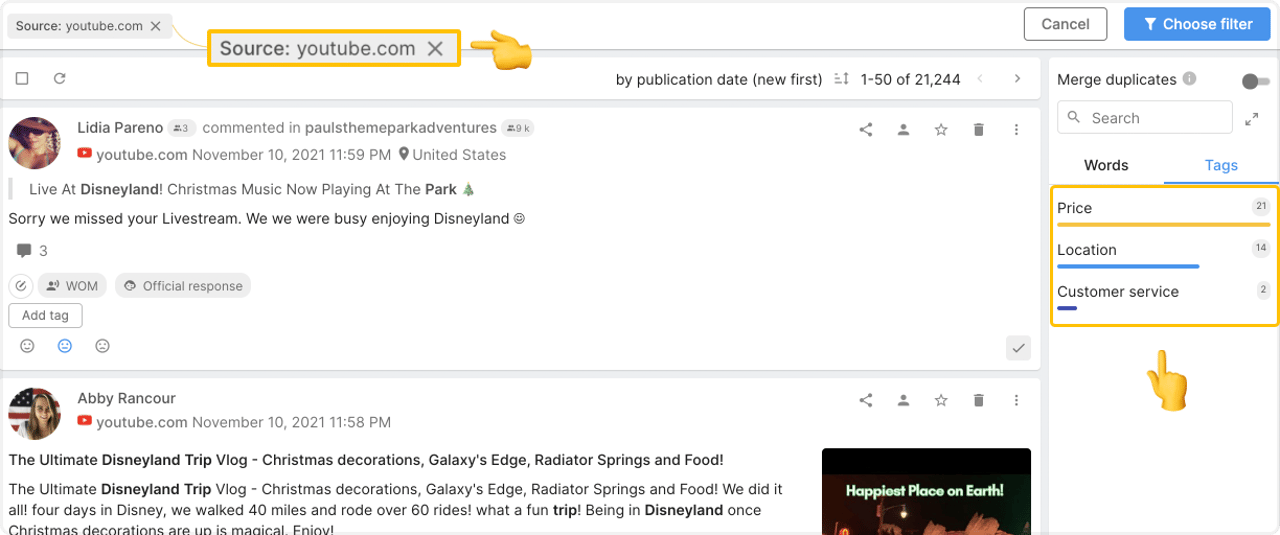The width and height of the screenshot is (1280, 535).
Task: Open the author profile icon for Abby Rancour's mention
Action: [x=903, y=400]
